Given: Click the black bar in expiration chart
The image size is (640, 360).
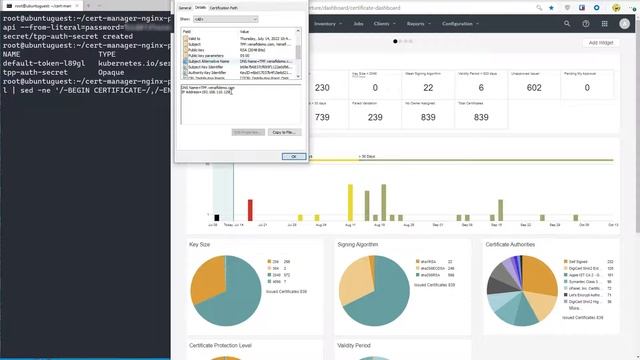Looking at the screenshot, I should (x=217, y=218).
